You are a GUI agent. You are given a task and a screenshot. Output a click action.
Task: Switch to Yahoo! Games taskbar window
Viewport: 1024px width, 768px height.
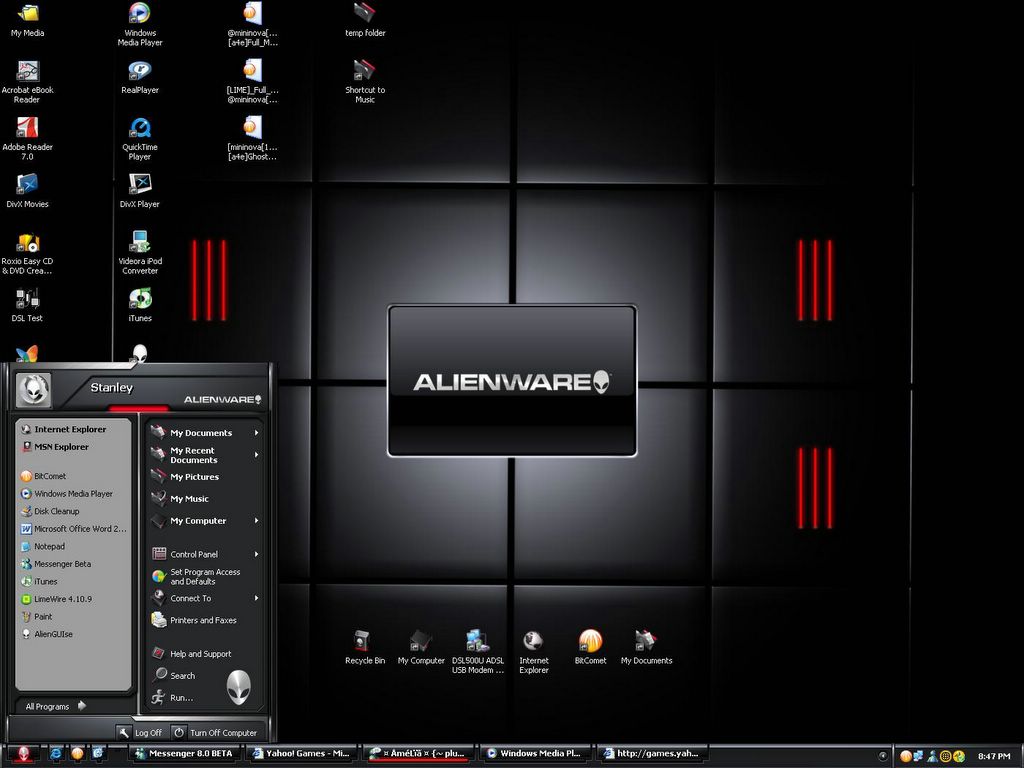point(302,754)
